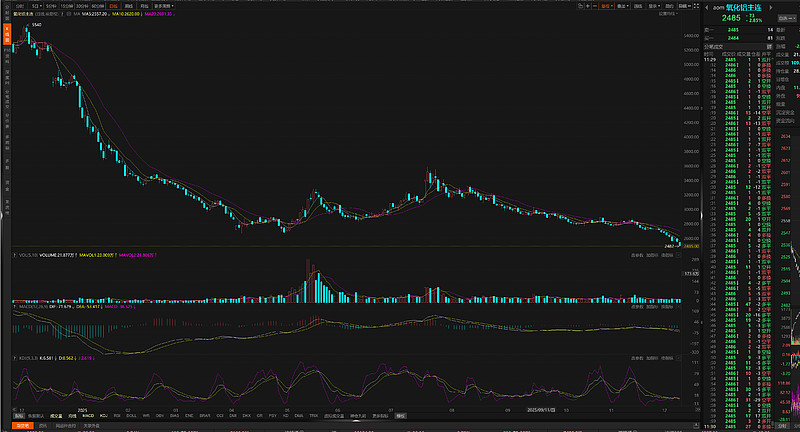Click the 改参数 link in KDJ panel
The image size is (800, 432).
637,358
